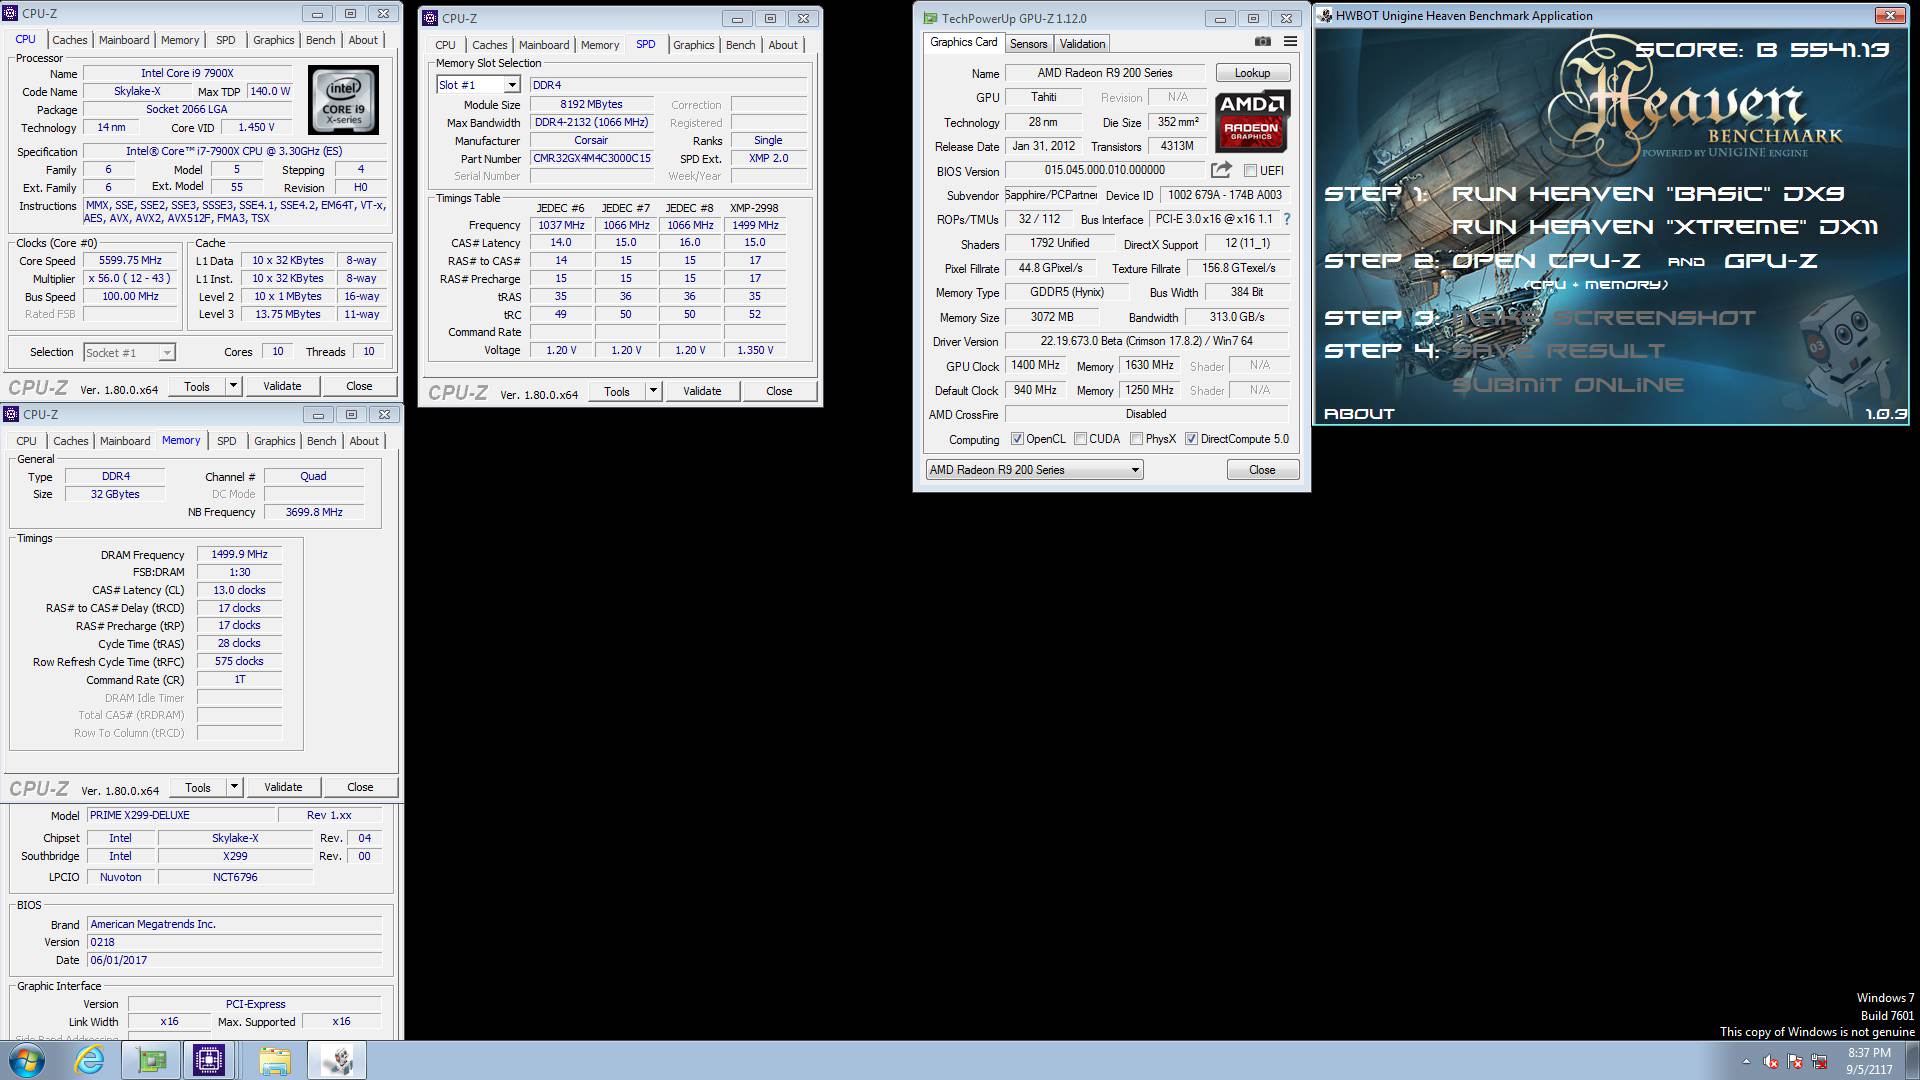Click the top-left CPU-Z CPU window title icon
Viewport: 1920px width, 1080px height.
(11, 14)
